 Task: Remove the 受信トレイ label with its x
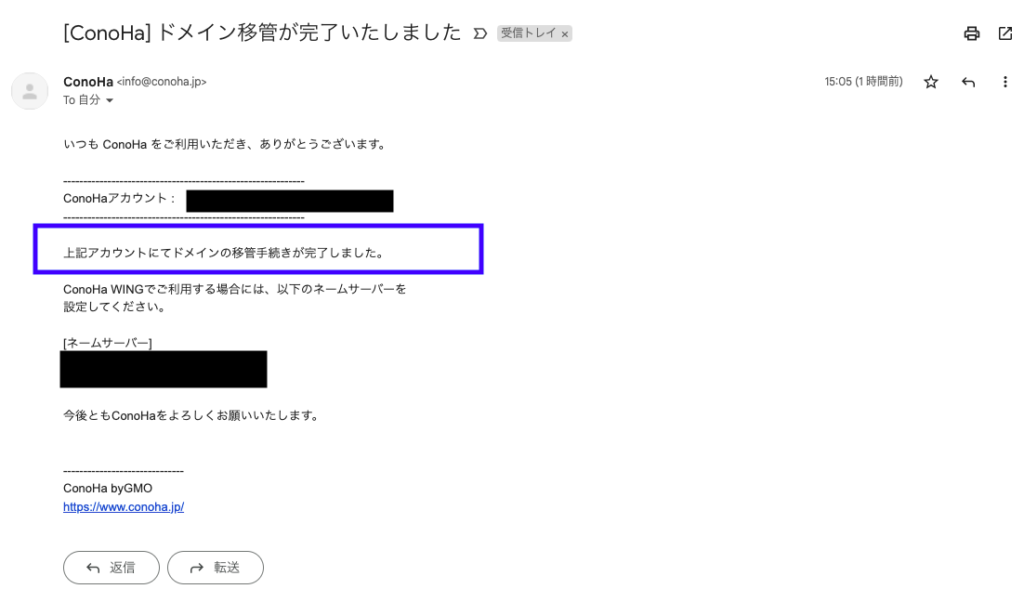point(565,34)
